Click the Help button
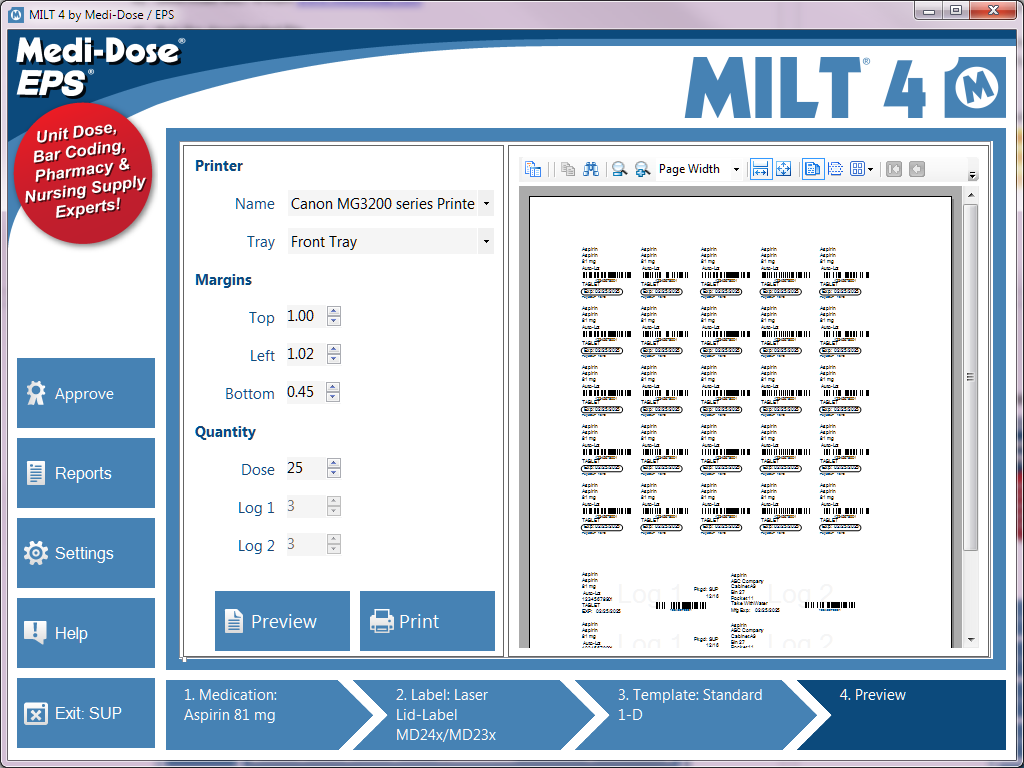Viewport: 1024px width, 768px height. click(x=86, y=633)
